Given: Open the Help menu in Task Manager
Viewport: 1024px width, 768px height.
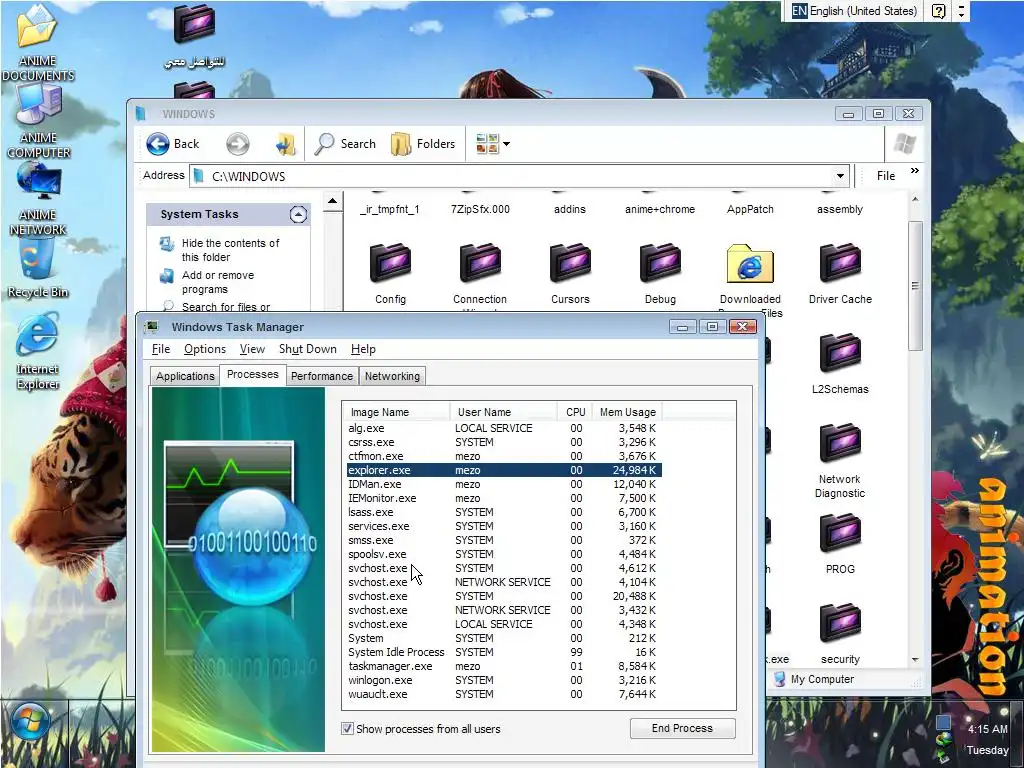Looking at the screenshot, I should 363,349.
